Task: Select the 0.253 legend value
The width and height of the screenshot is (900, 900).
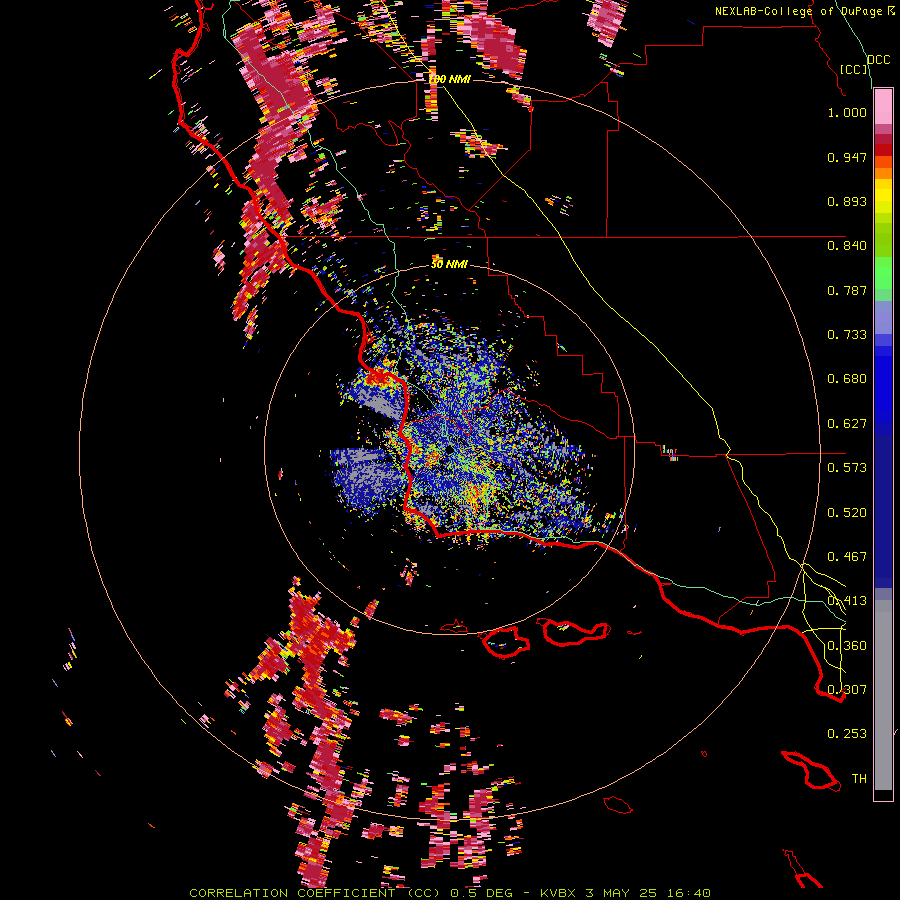Action: (847, 734)
